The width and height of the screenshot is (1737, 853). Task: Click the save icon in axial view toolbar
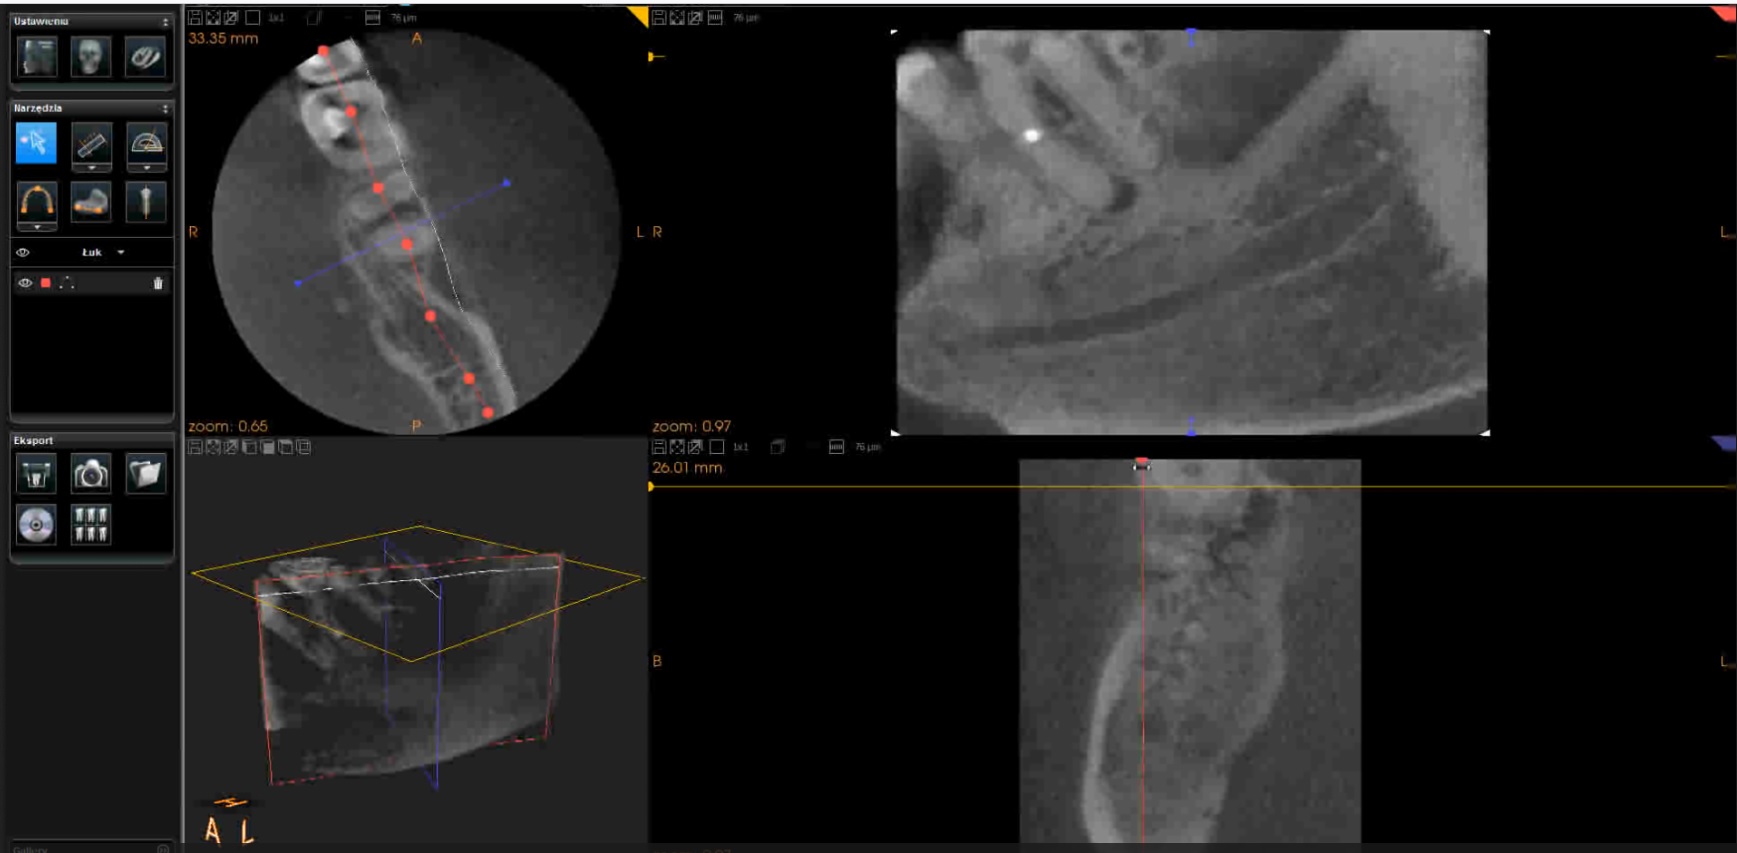tap(195, 17)
